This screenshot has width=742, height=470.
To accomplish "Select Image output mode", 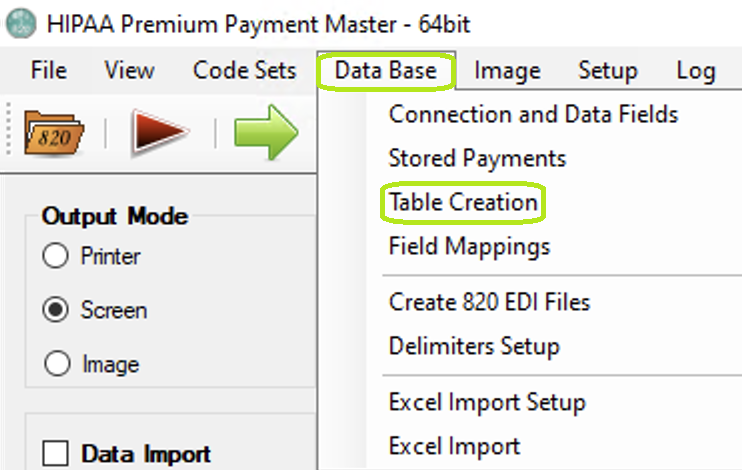I will 57,364.
